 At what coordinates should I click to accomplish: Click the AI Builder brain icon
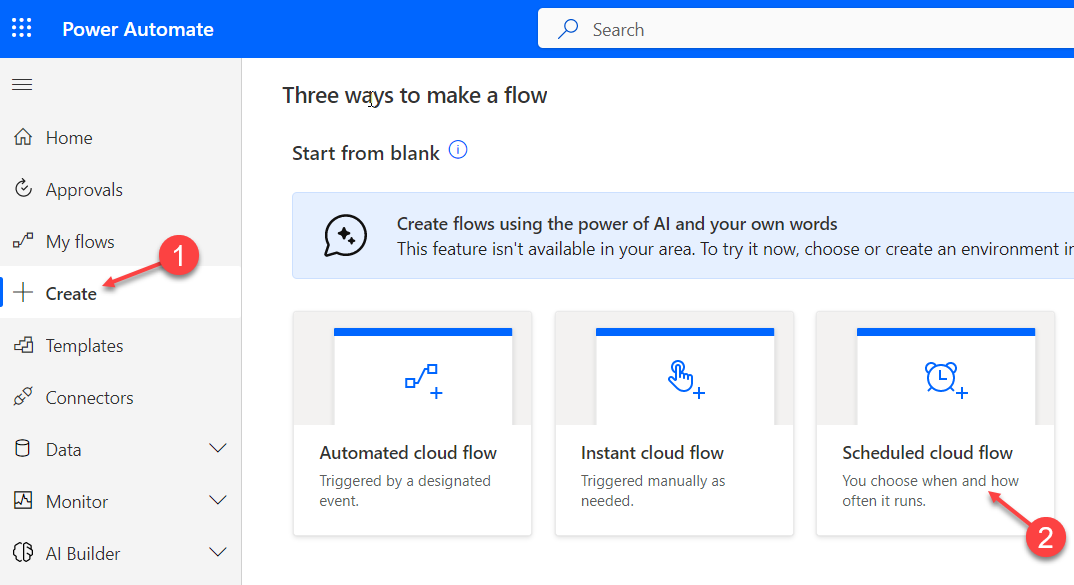[x=23, y=552]
